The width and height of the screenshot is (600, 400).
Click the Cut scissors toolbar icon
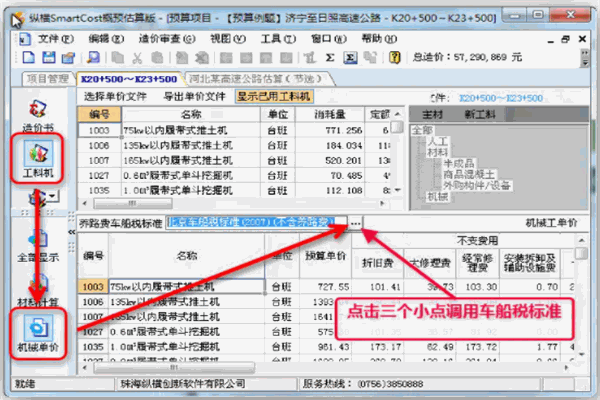(137, 57)
